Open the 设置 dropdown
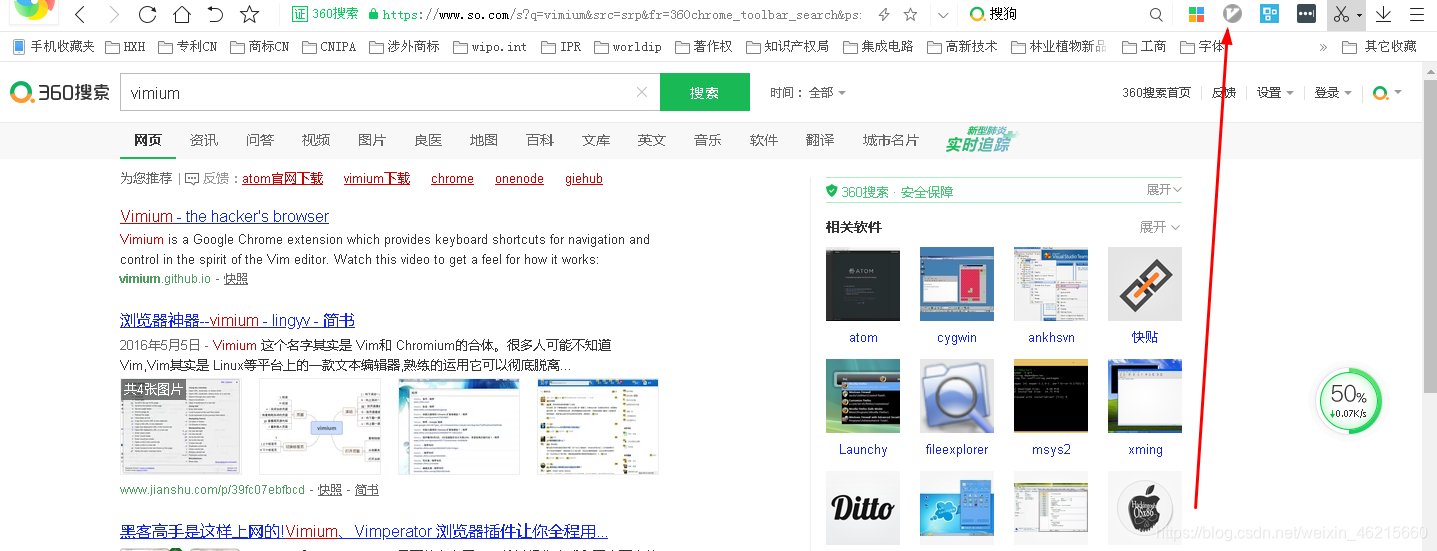This screenshot has width=1437, height=551. pos(1275,92)
